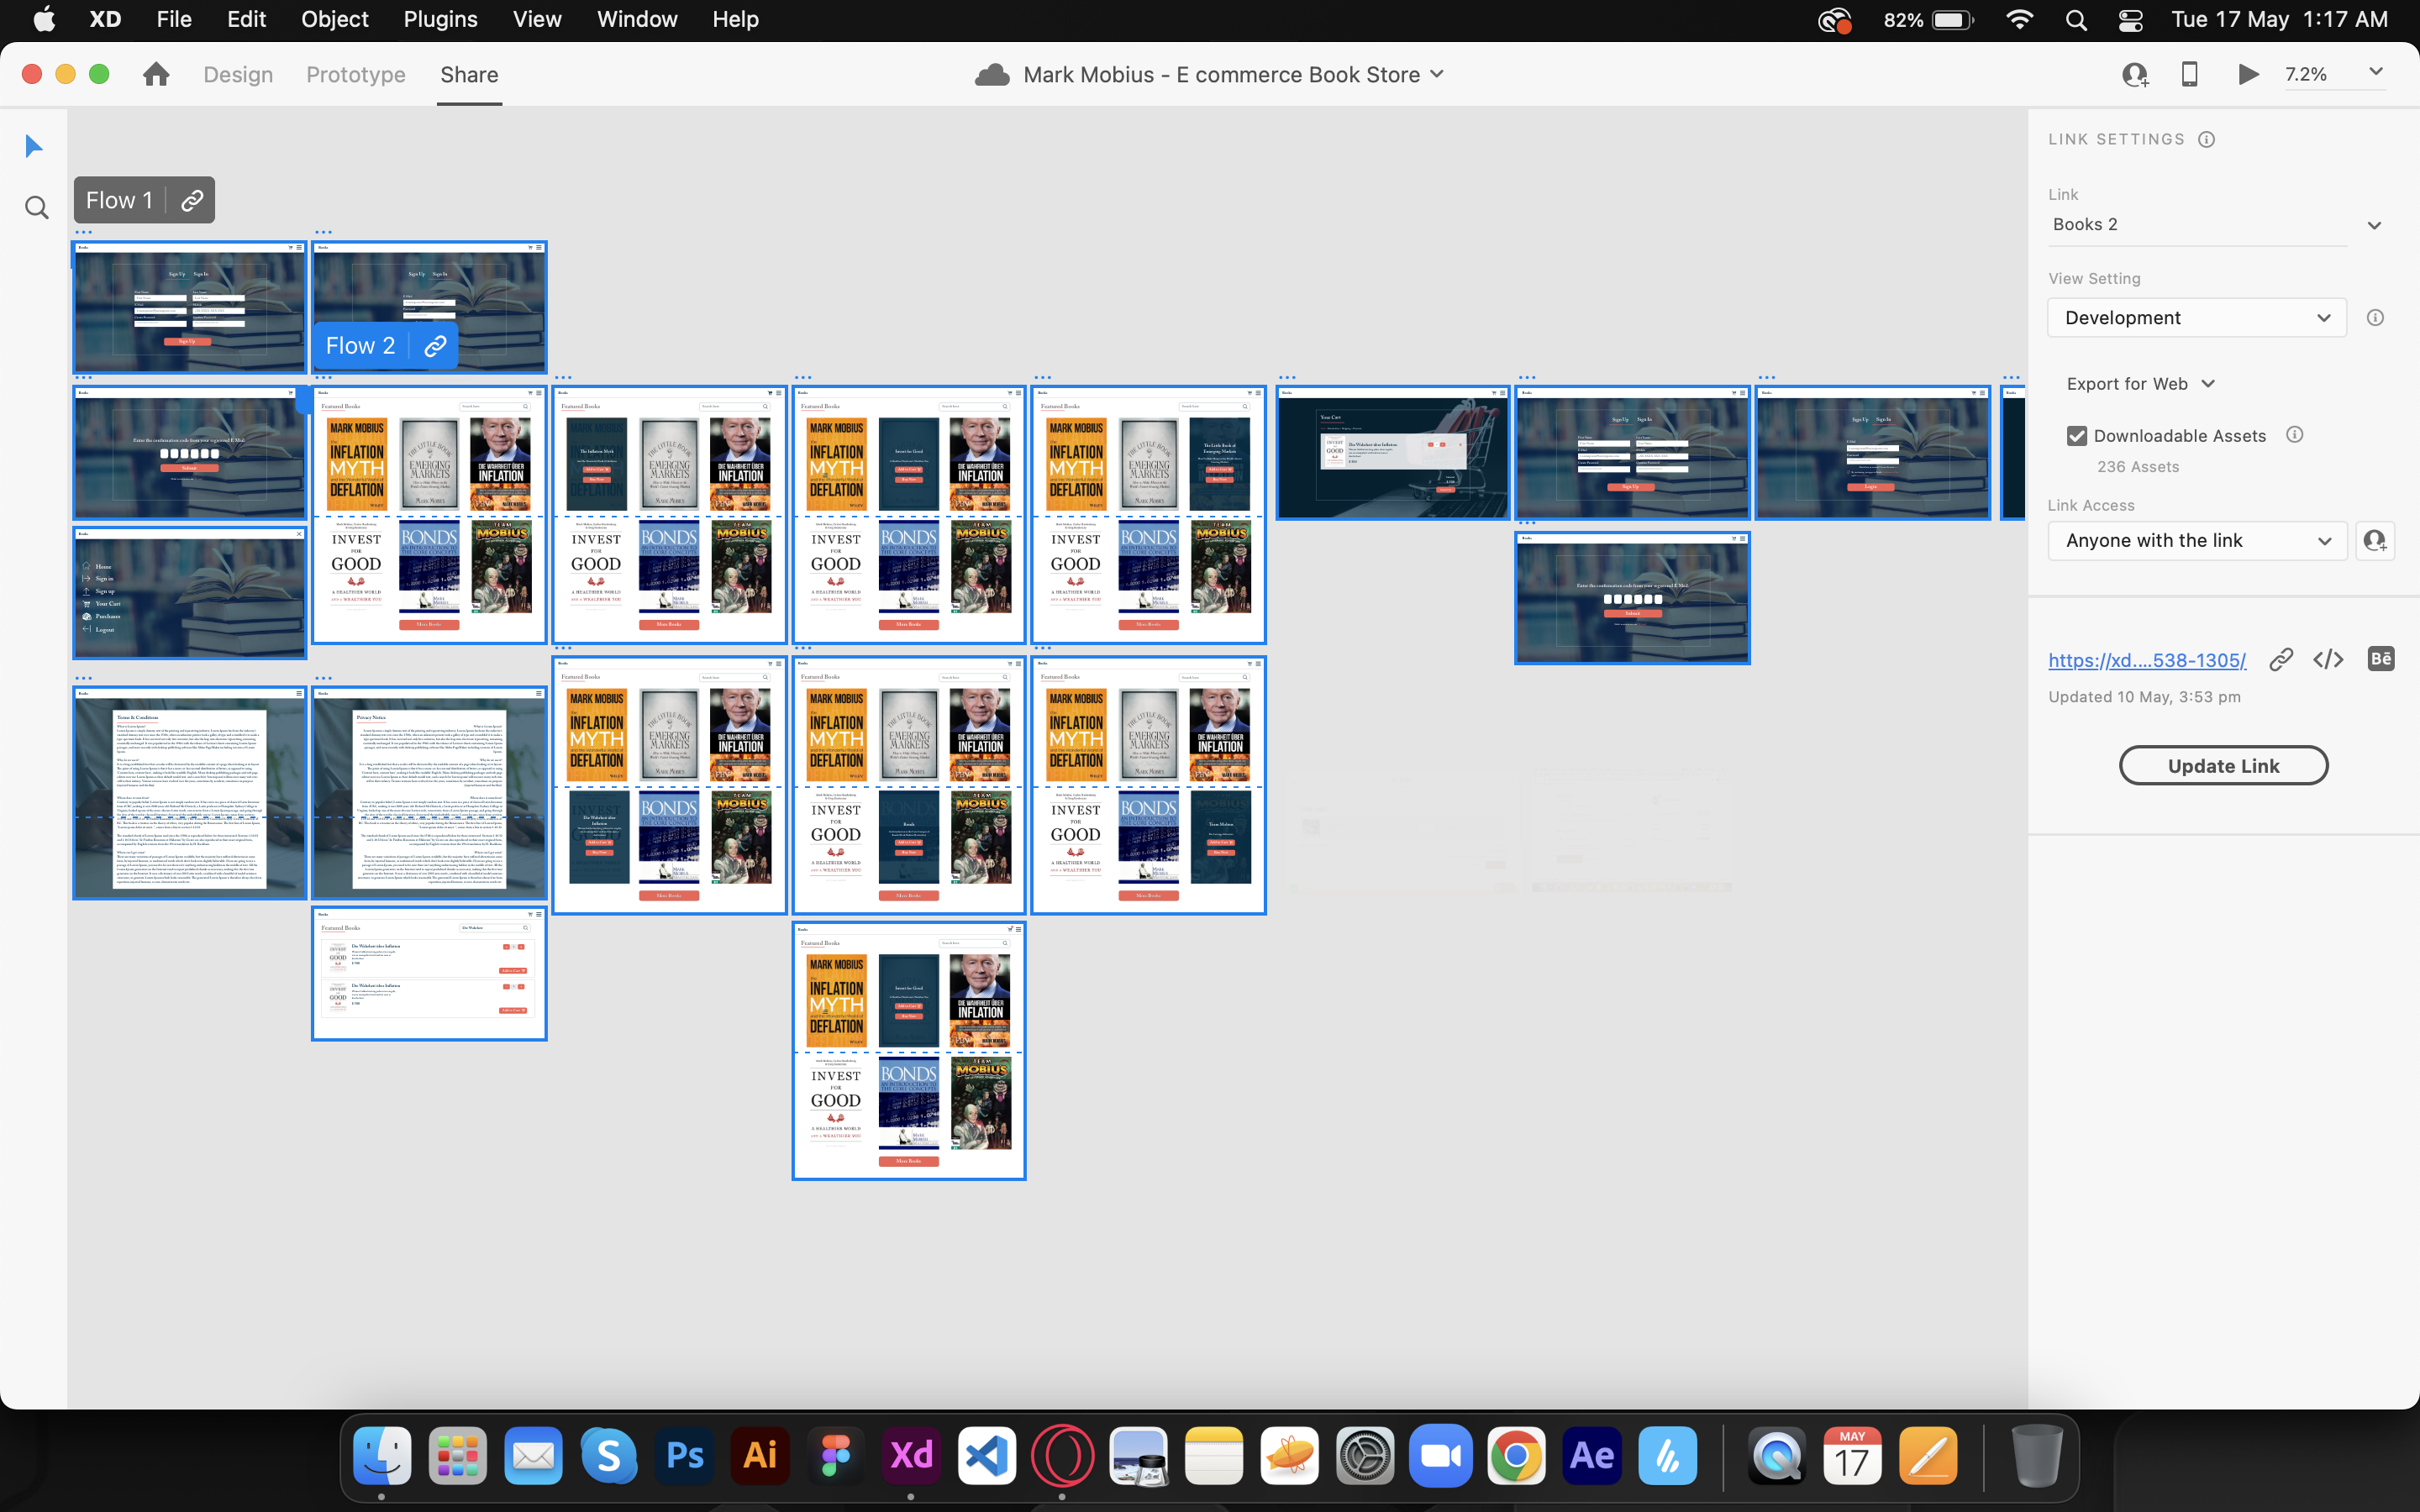Click the Zoom magnifier tool

[x=36, y=208]
